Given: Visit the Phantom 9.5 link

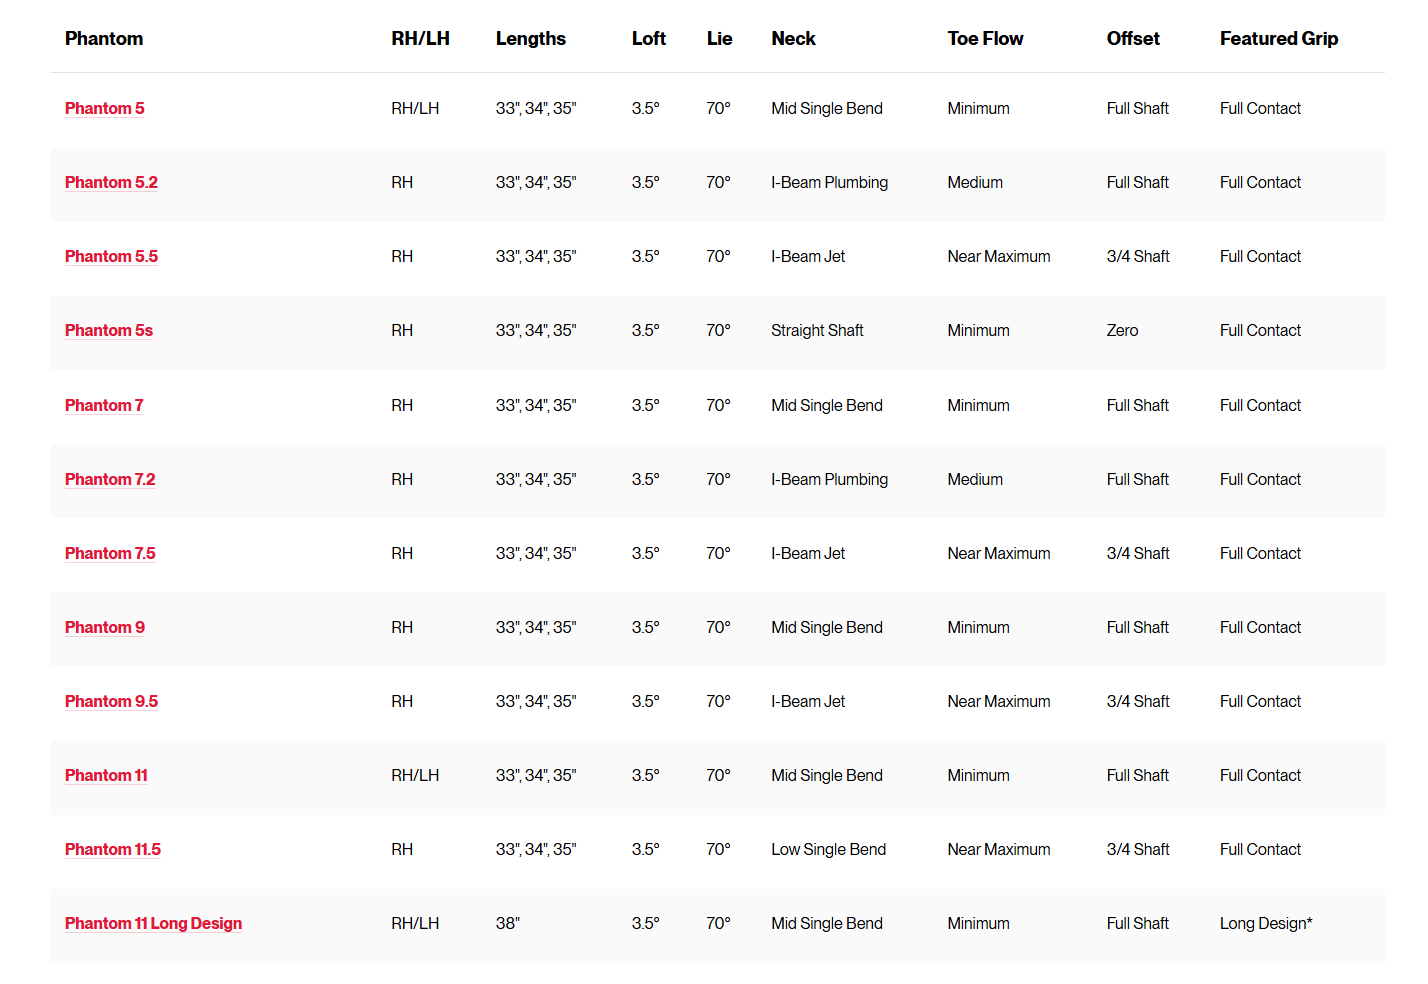Looking at the screenshot, I should (x=111, y=701).
